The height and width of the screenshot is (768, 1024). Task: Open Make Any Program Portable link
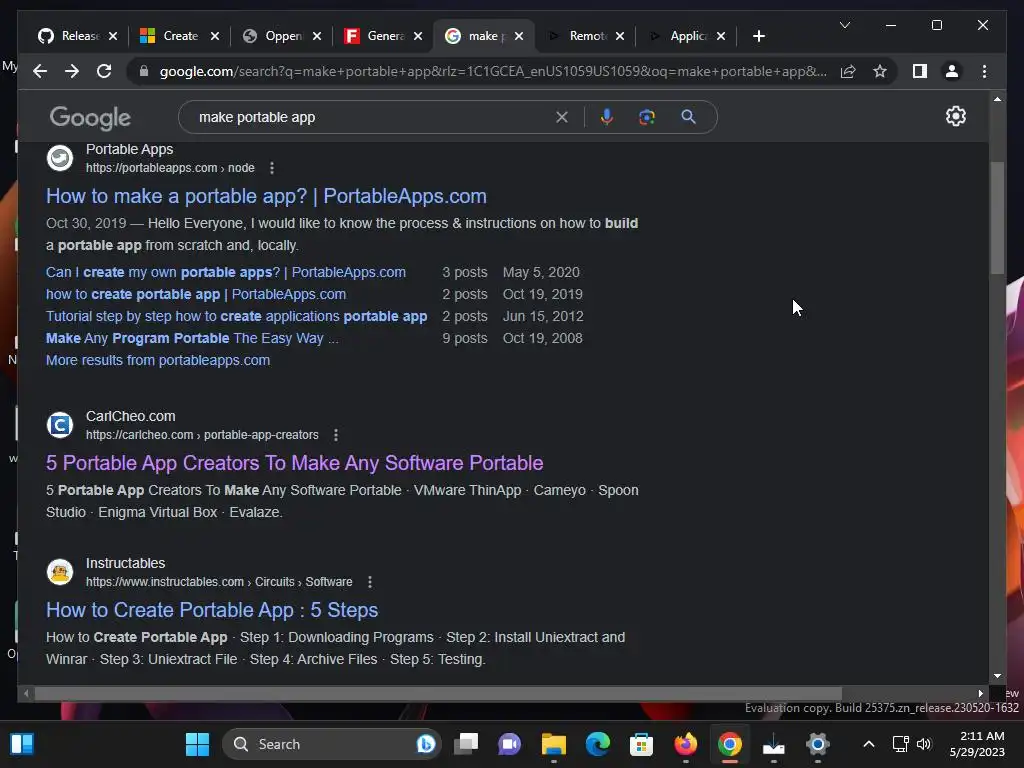[192, 338]
